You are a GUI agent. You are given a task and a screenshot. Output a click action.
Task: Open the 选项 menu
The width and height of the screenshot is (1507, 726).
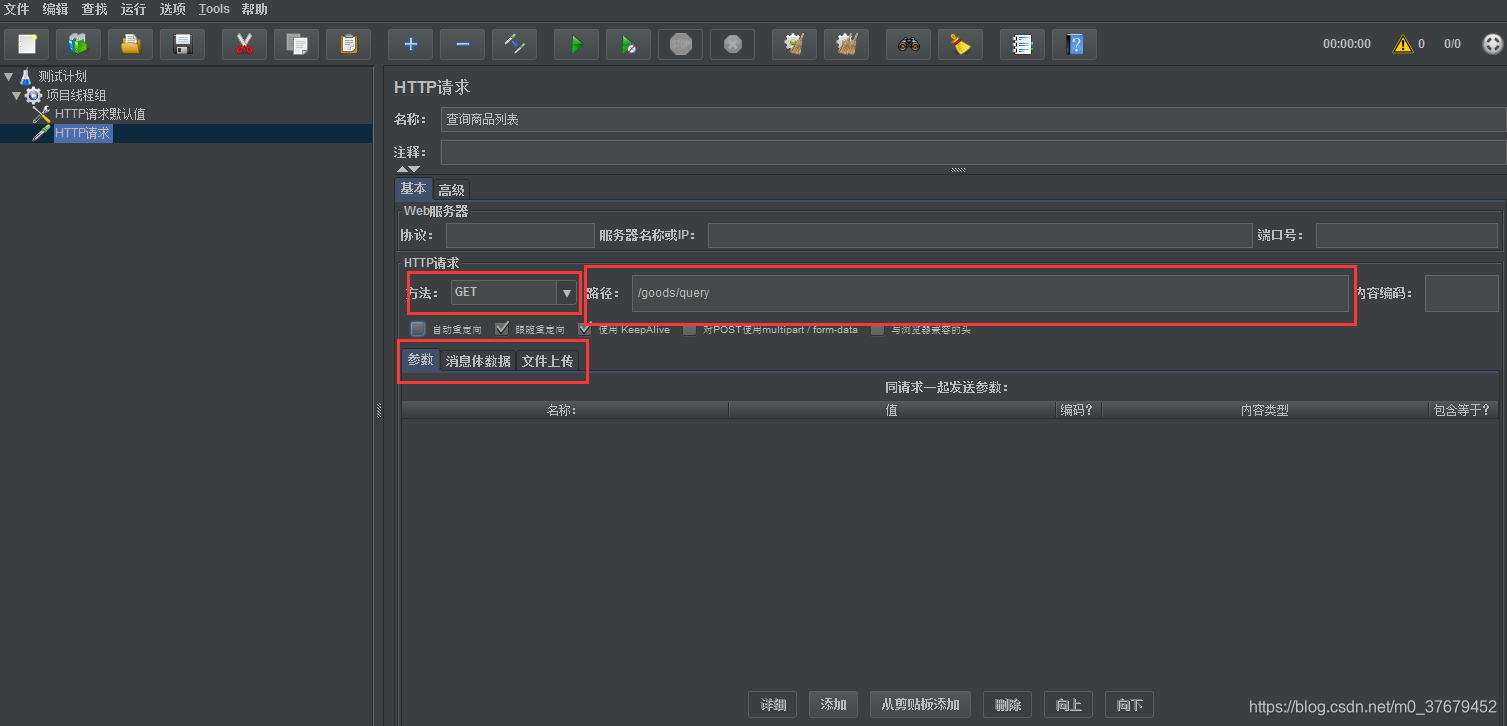pos(173,9)
